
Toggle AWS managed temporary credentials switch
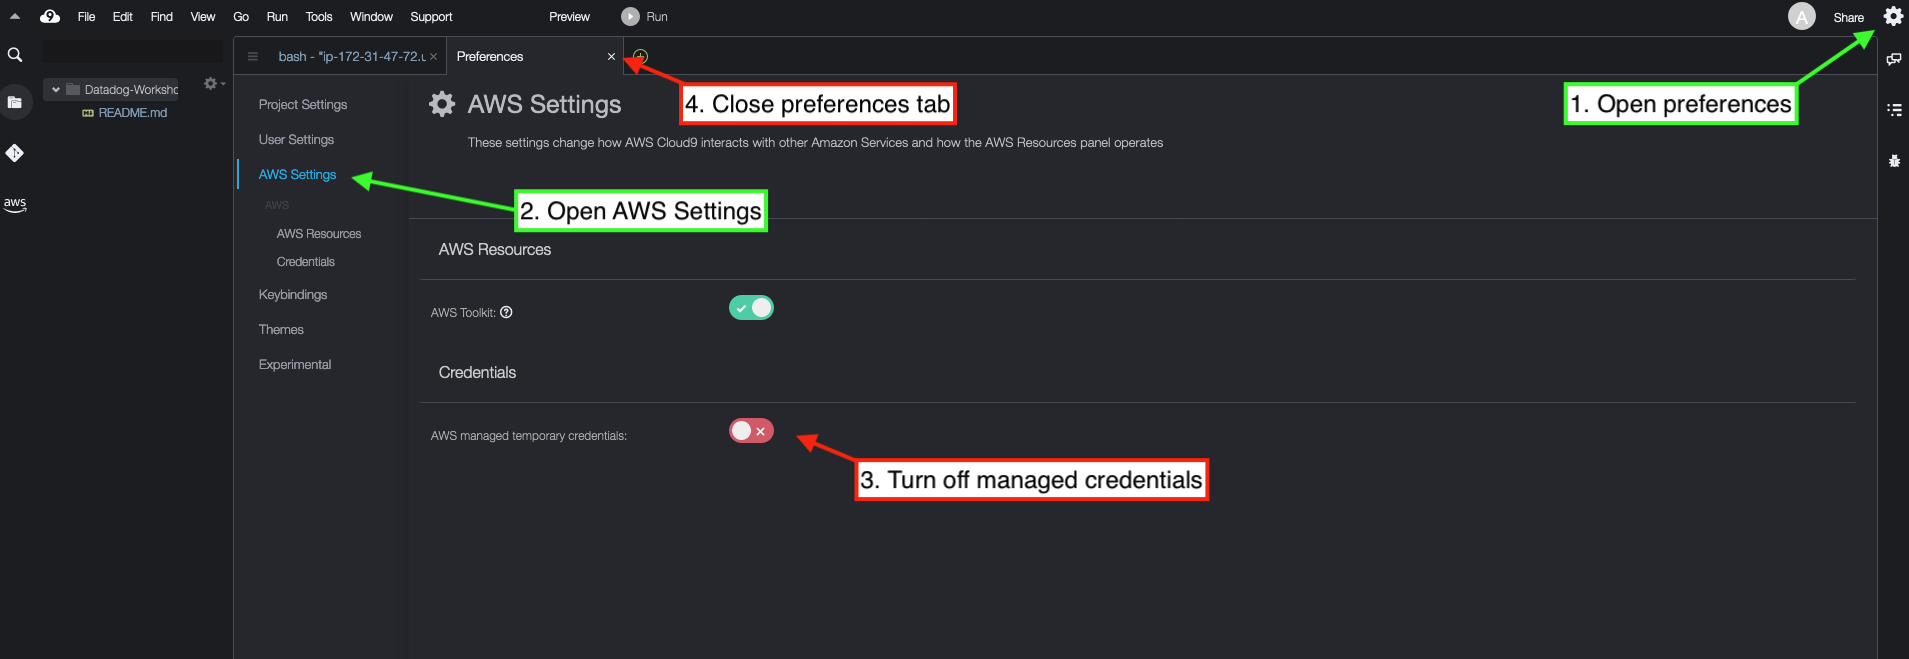751,431
